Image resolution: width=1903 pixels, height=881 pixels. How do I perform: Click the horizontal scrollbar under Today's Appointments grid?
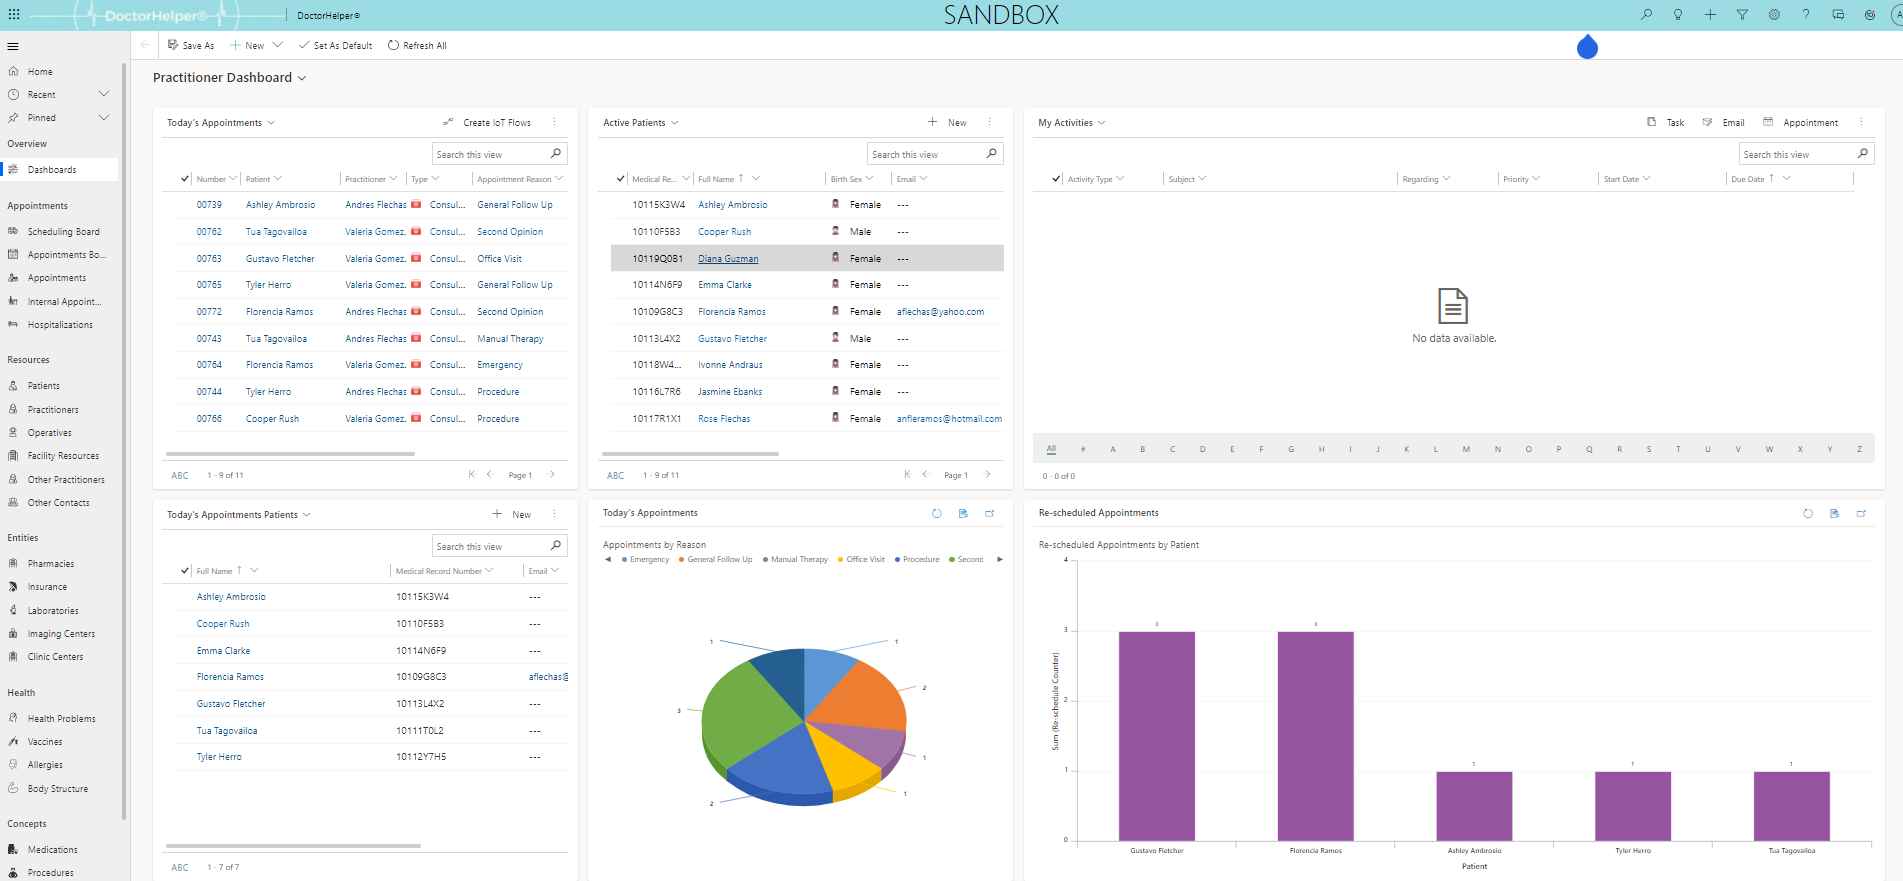pyautogui.click(x=291, y=454)
